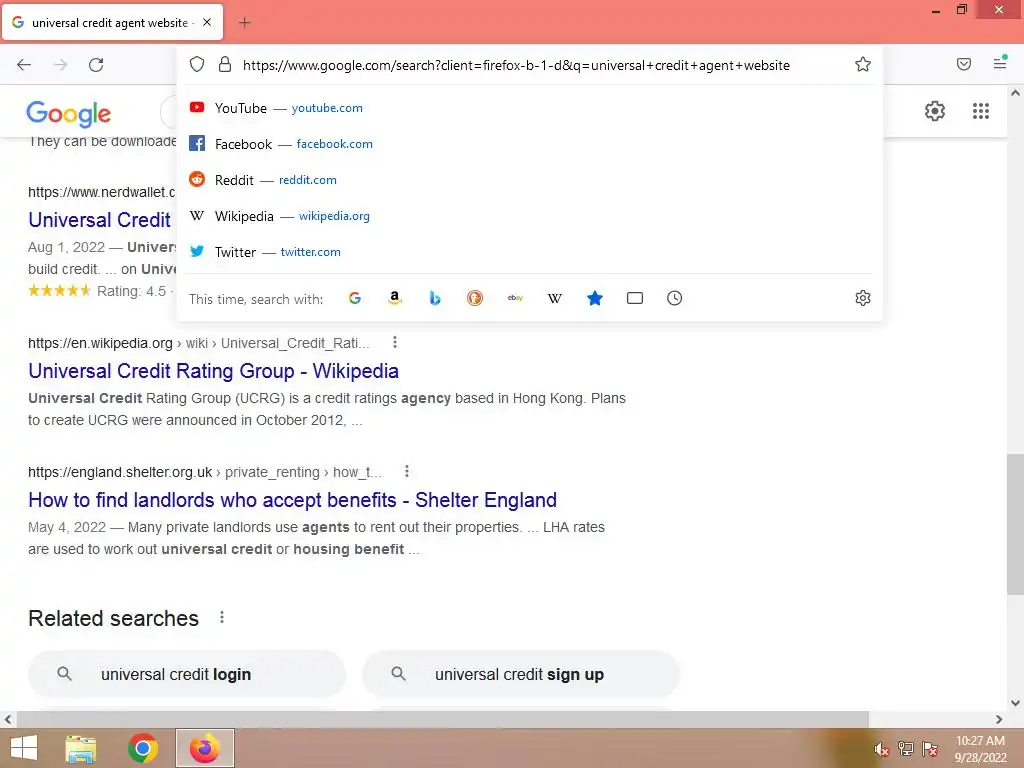
Task: Select related search universal credit login
Action: [x=187, y=674]
